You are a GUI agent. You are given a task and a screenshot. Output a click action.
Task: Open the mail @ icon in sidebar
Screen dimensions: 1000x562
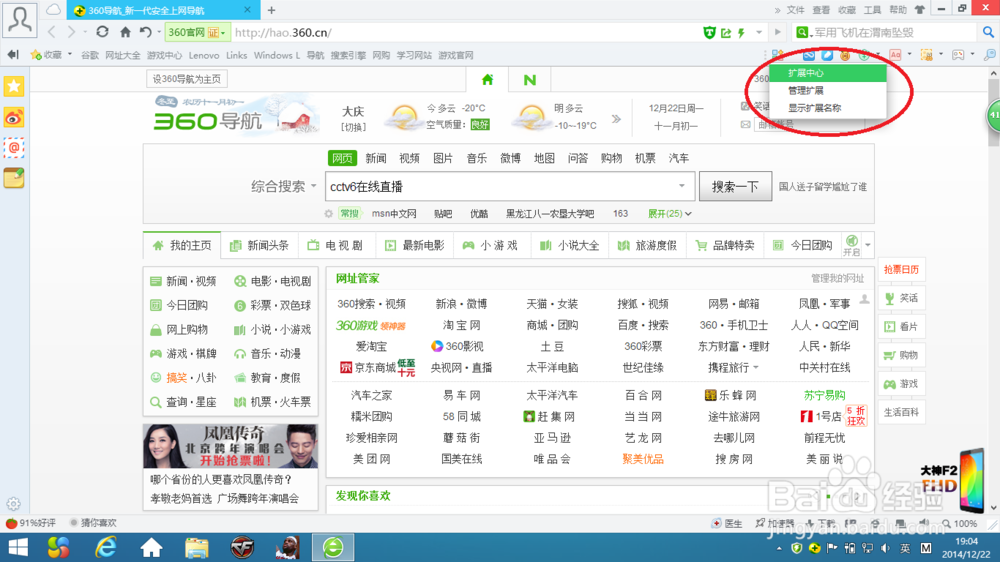13,148
